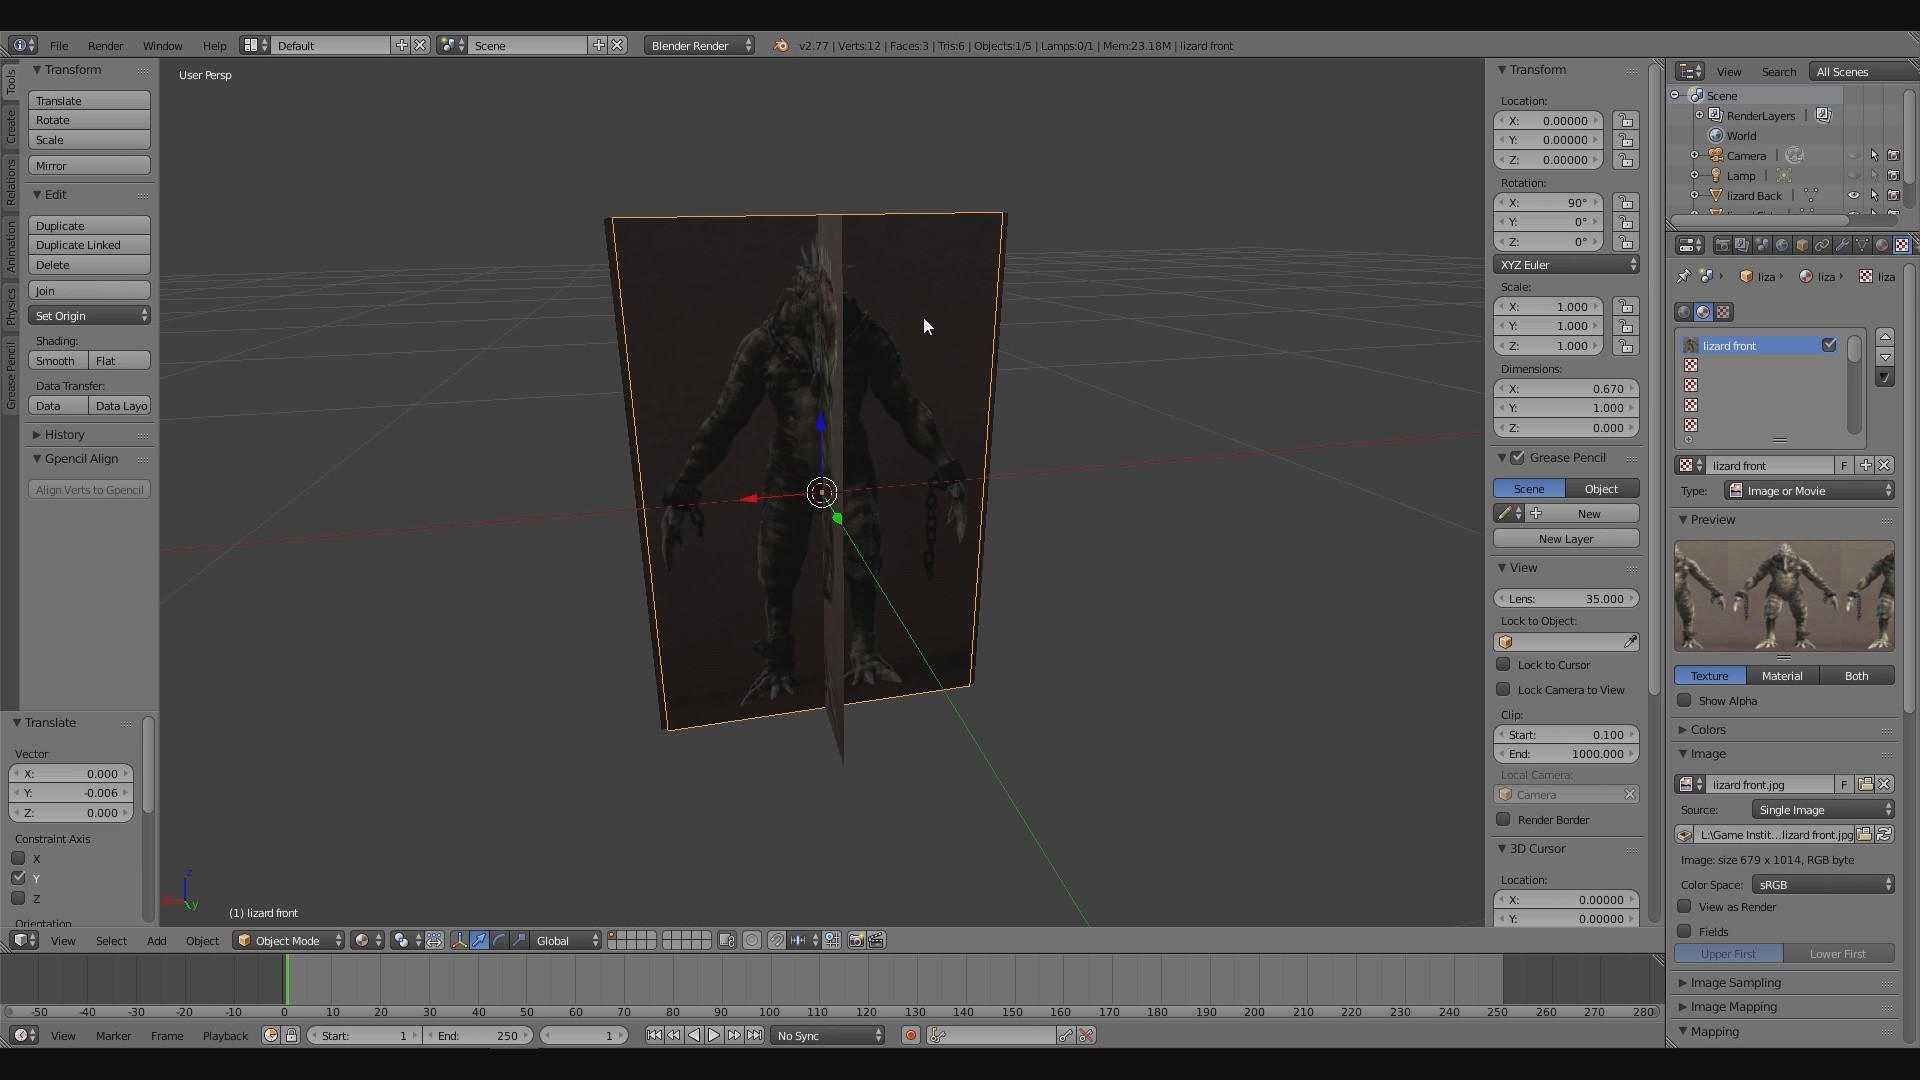This screenshot has height=1080, width=1920.
Task: Open the World properties tab icon
Action: pos(1782,245)
